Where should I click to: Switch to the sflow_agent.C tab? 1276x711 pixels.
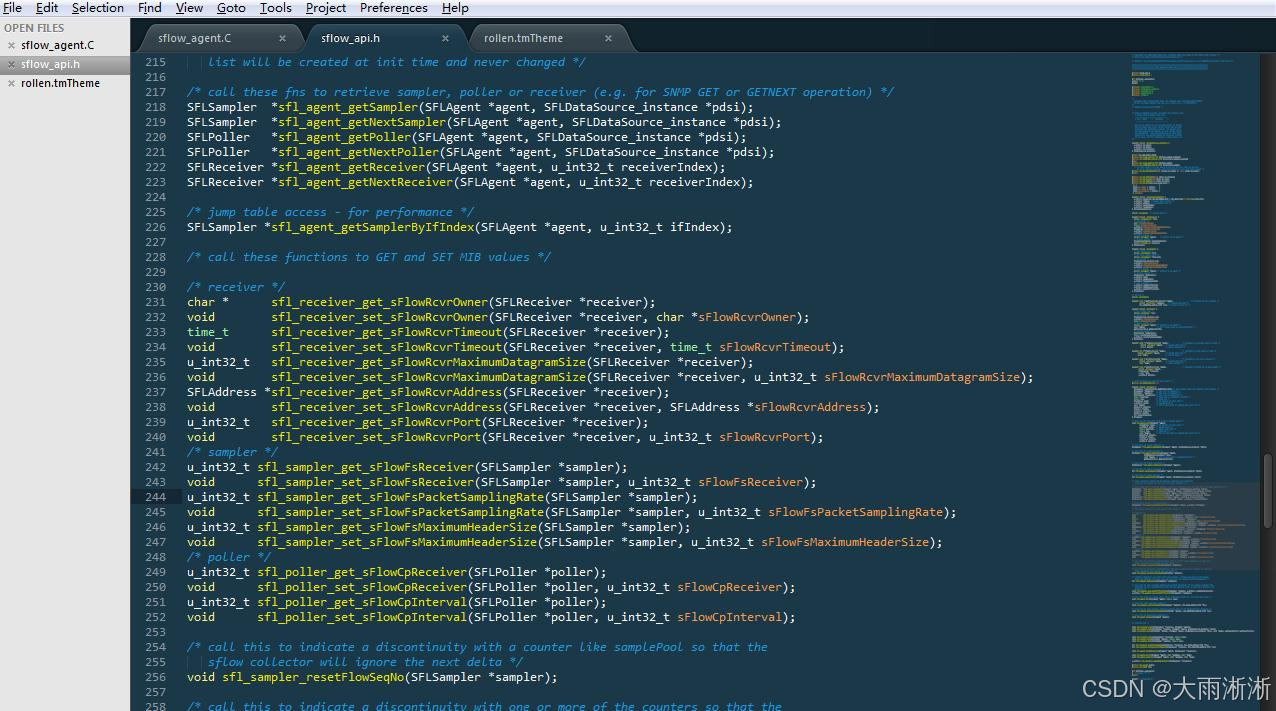(195, 37)
